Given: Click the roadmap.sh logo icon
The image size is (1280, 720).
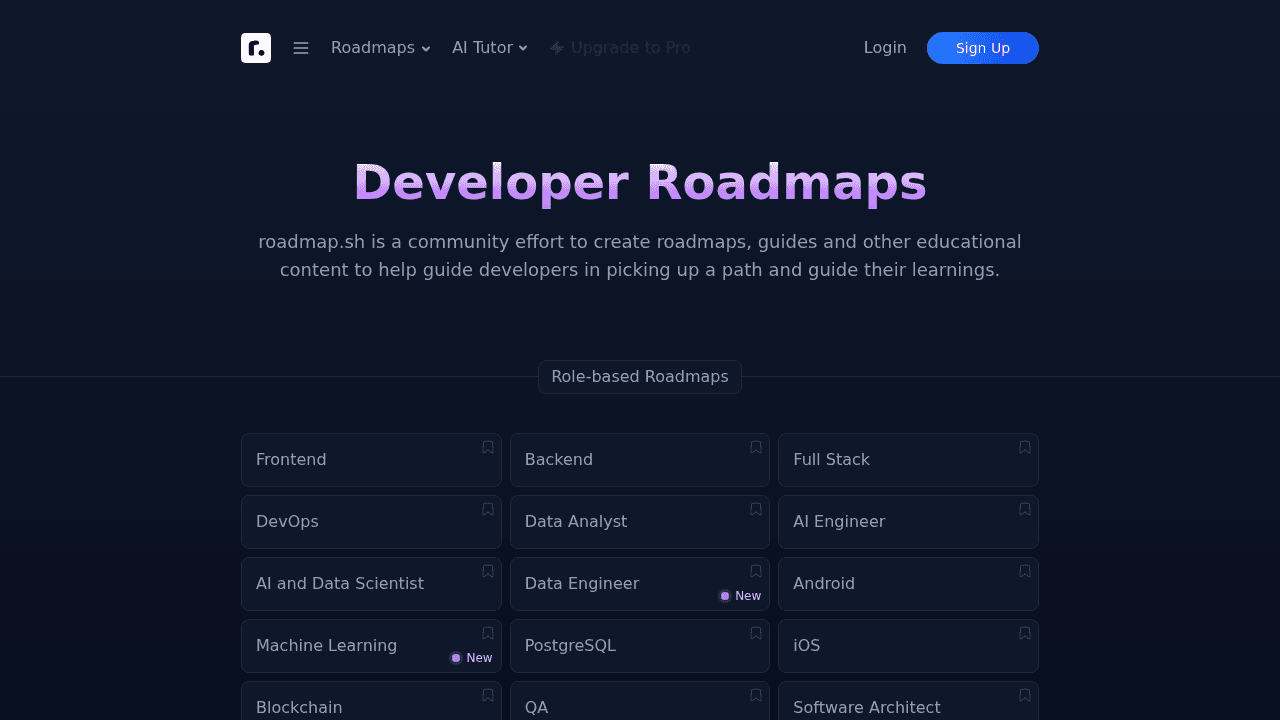Looking at the screenshot, I should (256, 48).
